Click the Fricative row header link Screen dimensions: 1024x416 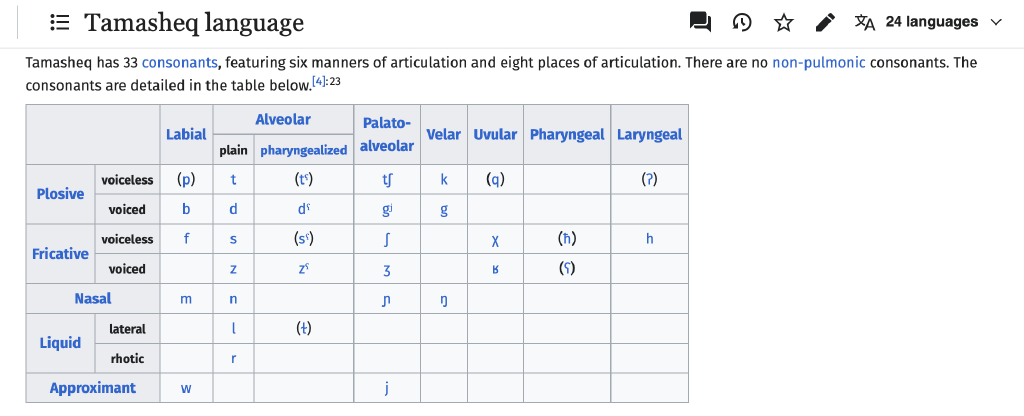tap(60, 253)
